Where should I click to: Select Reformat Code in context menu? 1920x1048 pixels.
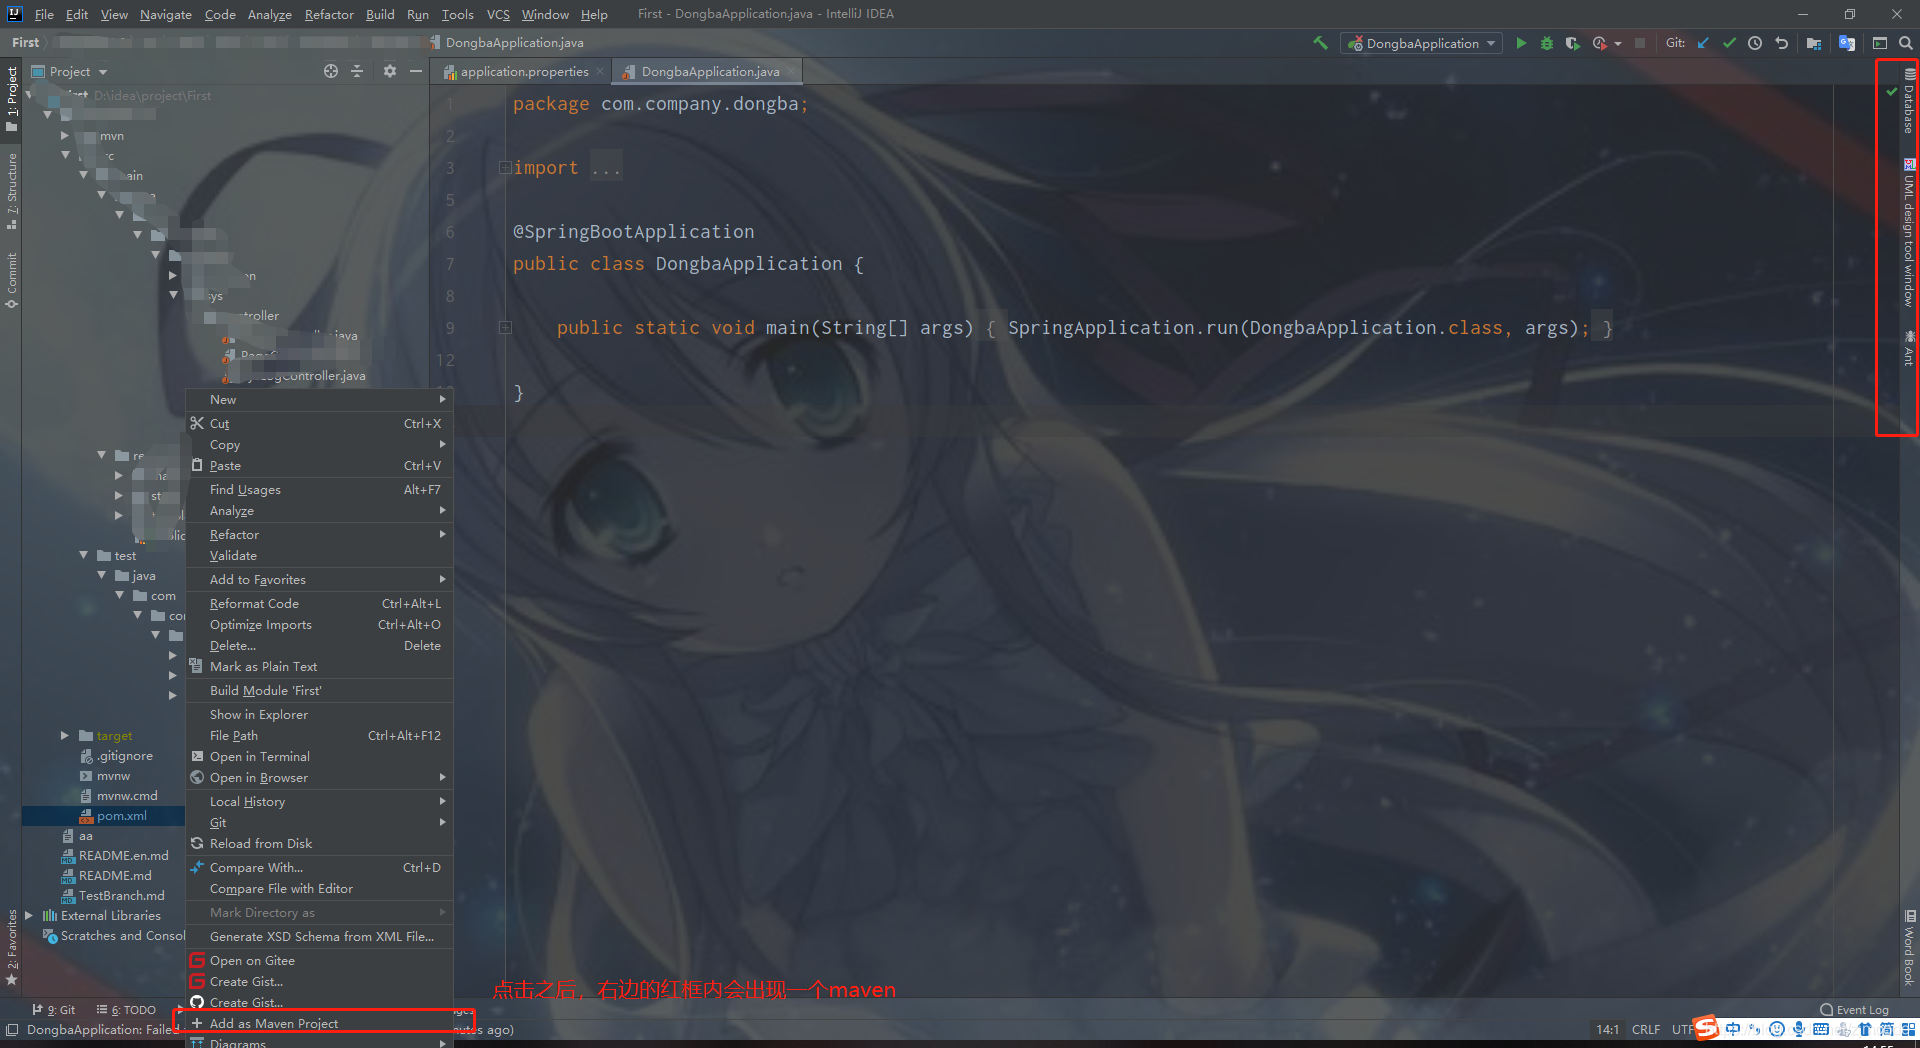(x=320, y=603)
